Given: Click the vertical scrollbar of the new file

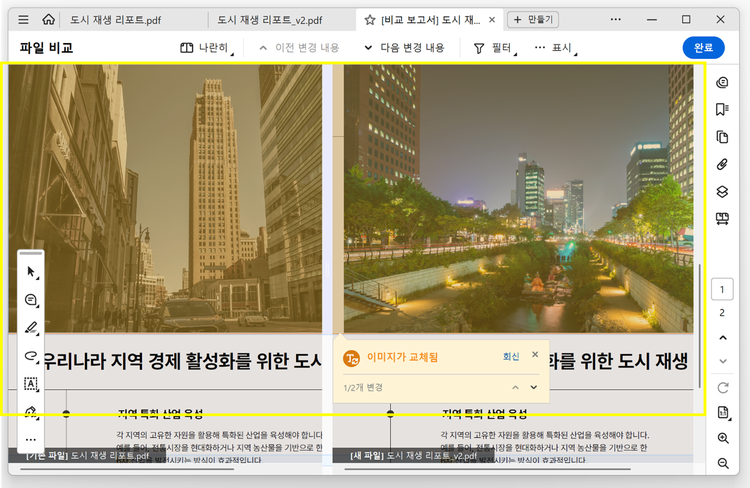Looking at the screenshot, I should (700, 325).
